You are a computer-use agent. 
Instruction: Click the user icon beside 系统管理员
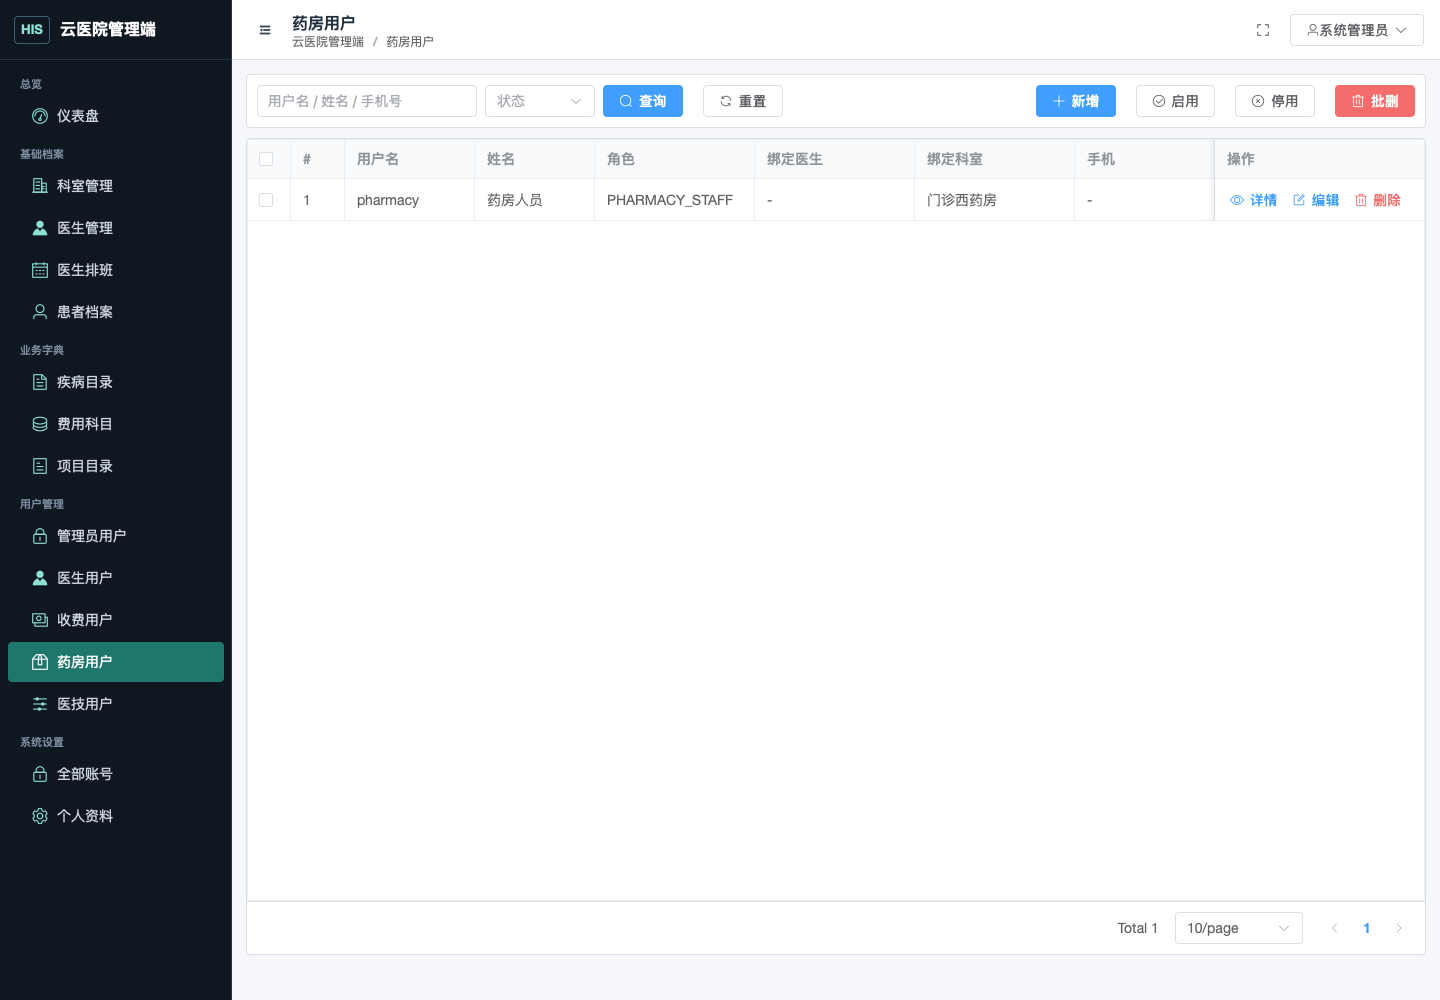tap(1313, 30)
